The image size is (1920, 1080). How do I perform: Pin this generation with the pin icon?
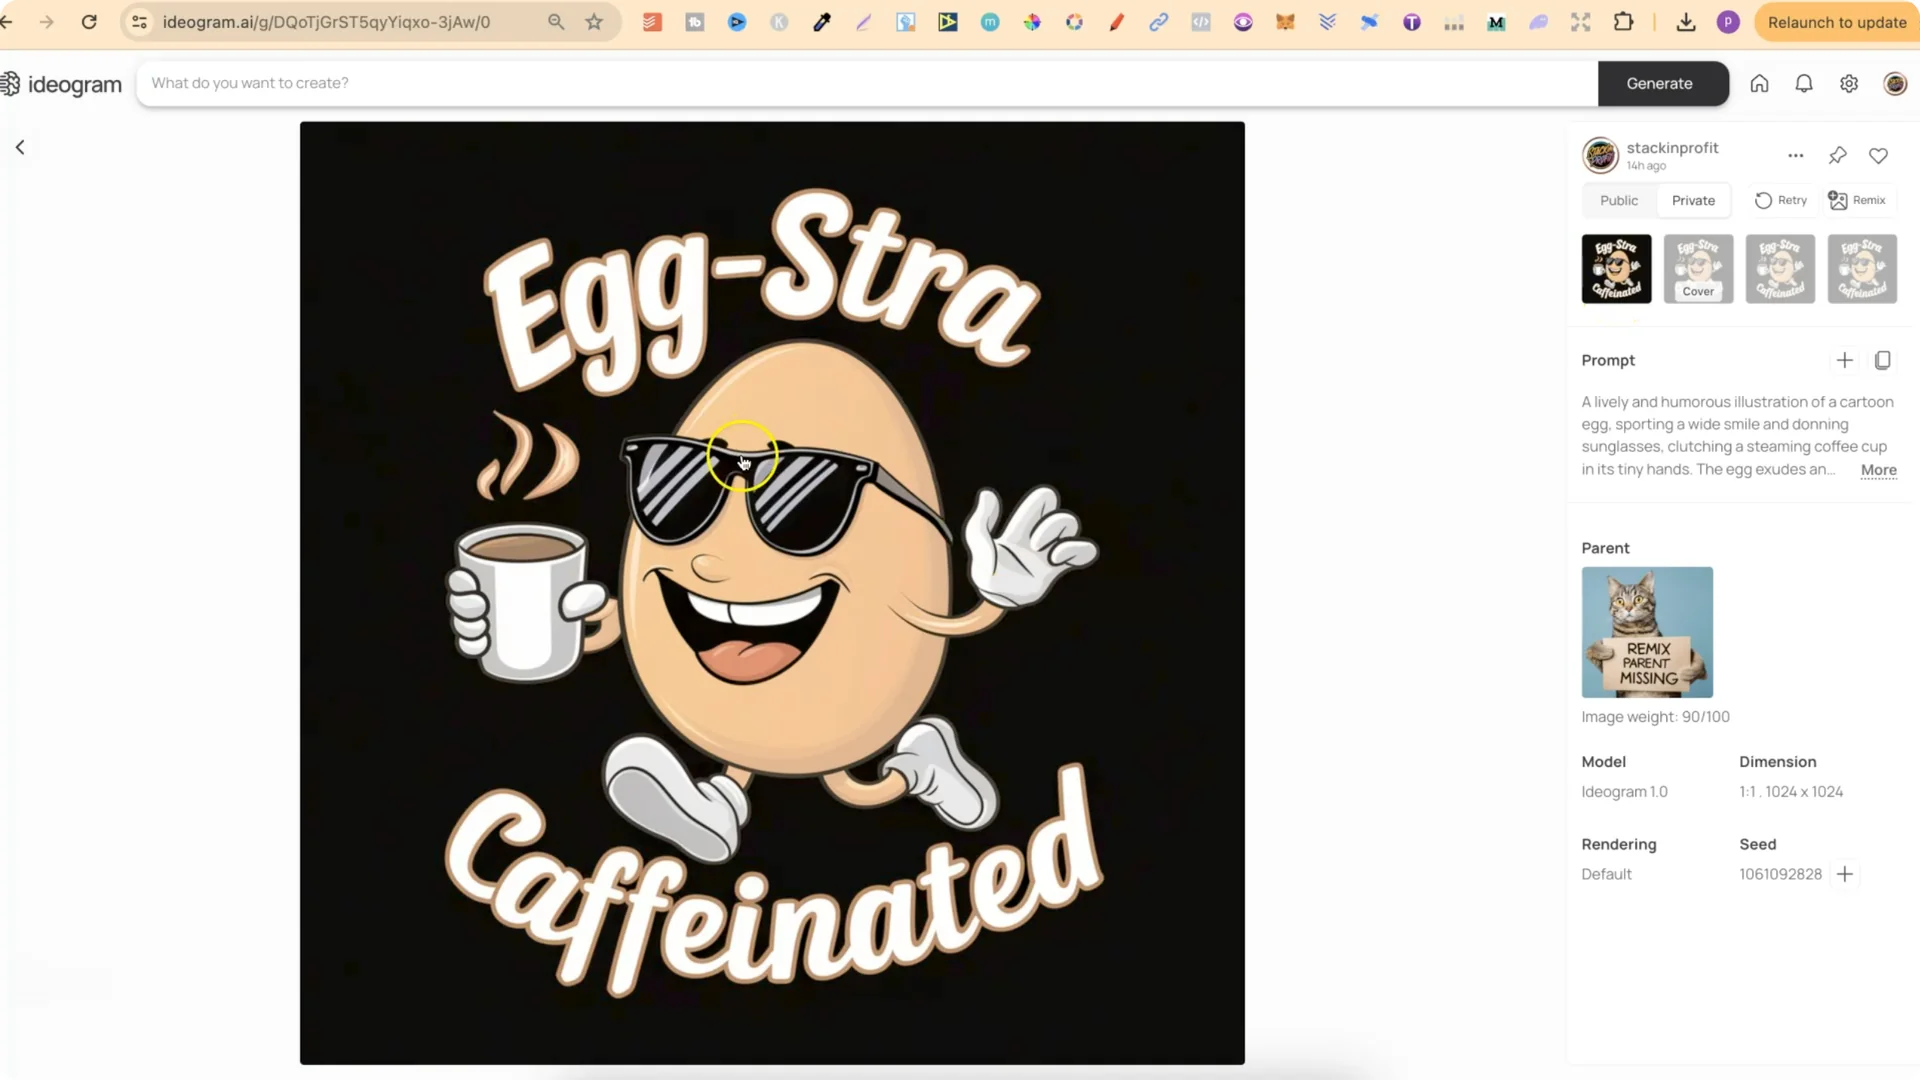coord(1837,155)
